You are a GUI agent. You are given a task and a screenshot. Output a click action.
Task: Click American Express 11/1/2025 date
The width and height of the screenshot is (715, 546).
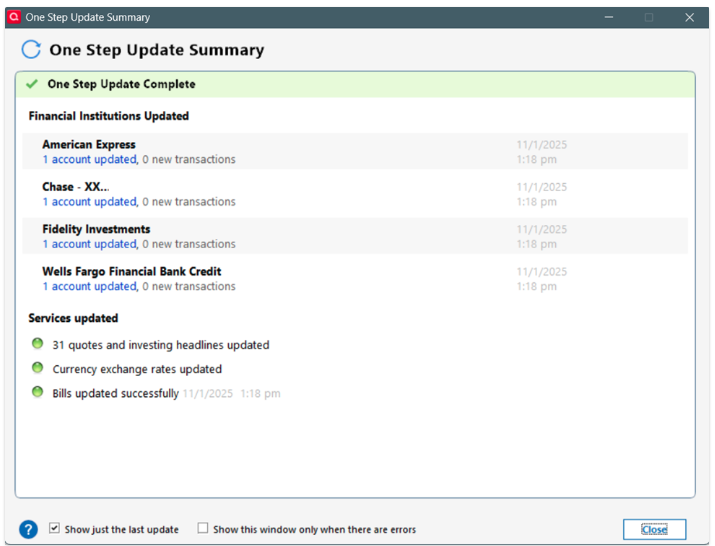542,145
